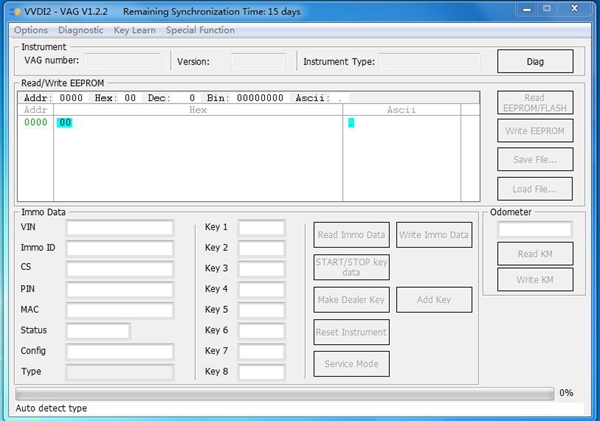Click the VVDI2 app icon in title bar
600x421 pixels.
[x=16, y=12]
